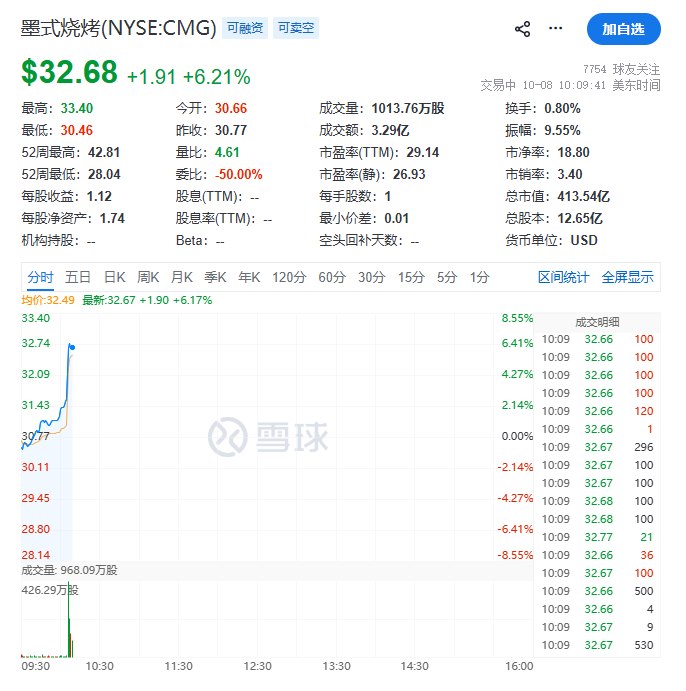686x691 pixels.
Task: Click the 成交额 value 3.29亿
Action: point(390,130)
